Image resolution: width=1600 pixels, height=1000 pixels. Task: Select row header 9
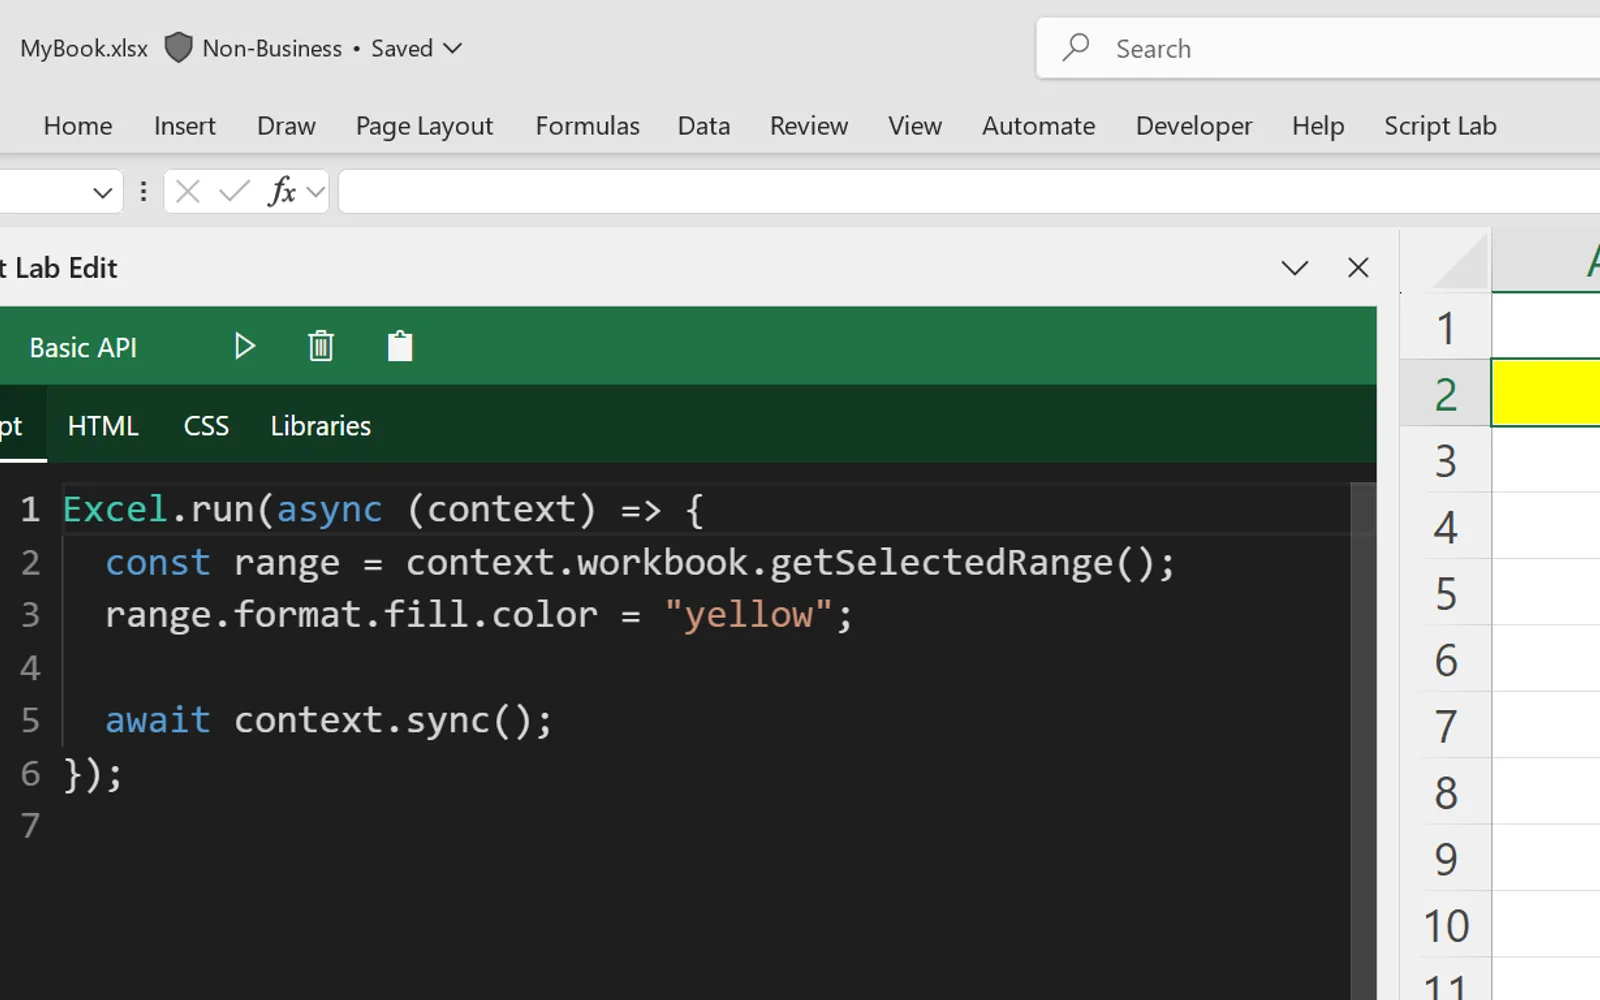click(1445, 859)
